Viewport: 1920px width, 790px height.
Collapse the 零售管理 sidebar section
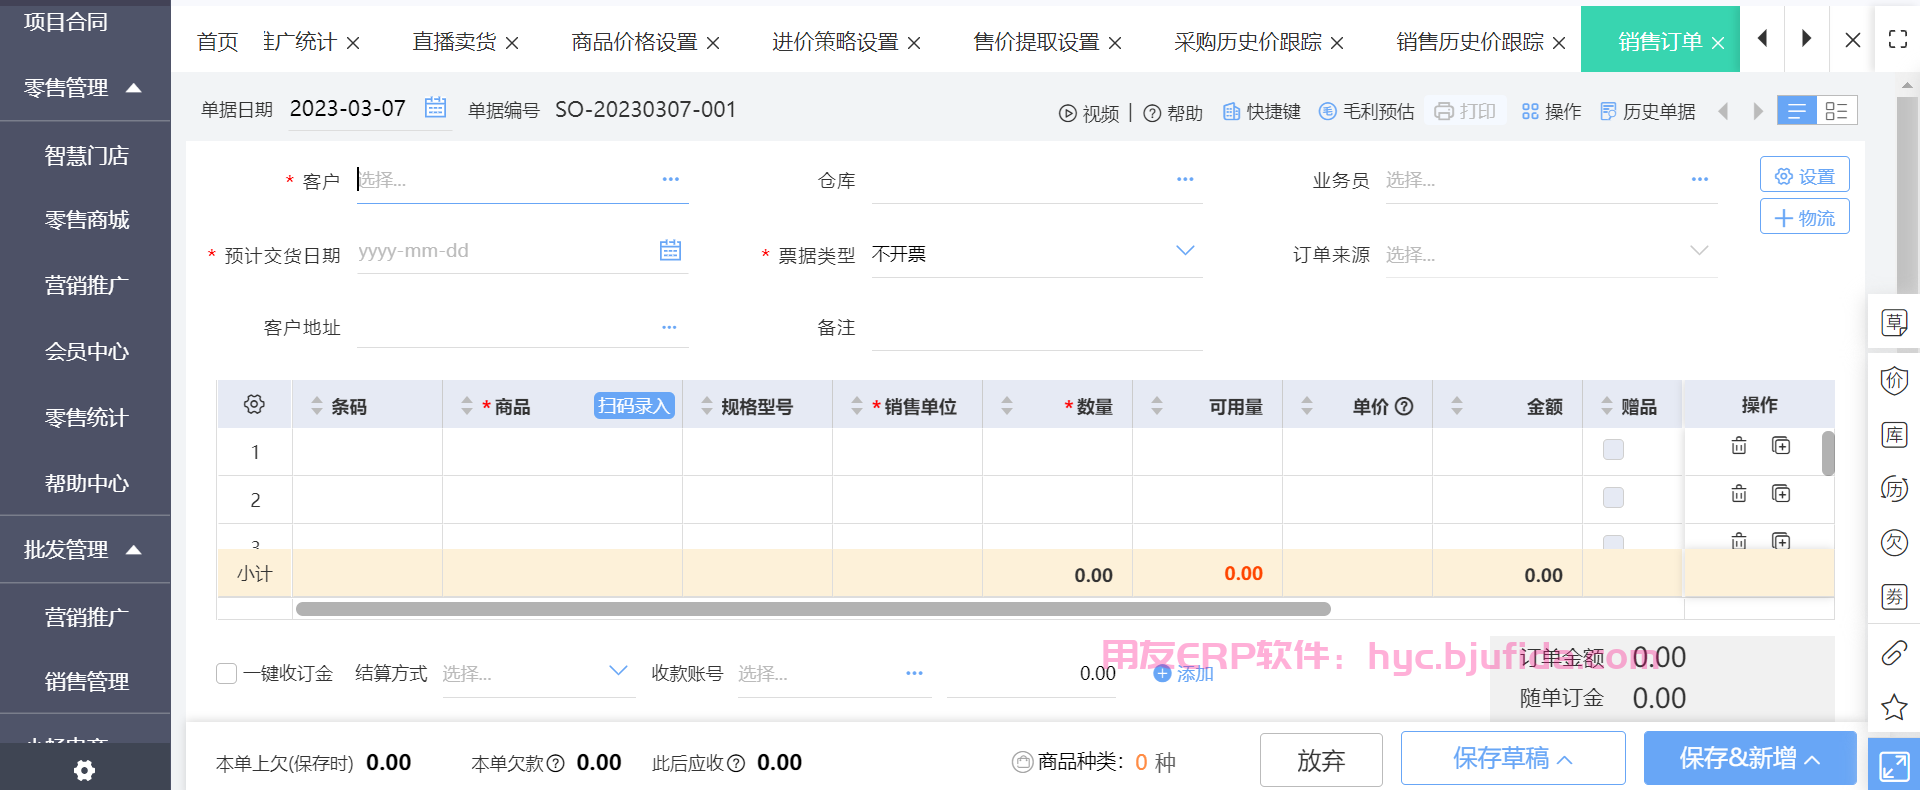click(134, 88)
